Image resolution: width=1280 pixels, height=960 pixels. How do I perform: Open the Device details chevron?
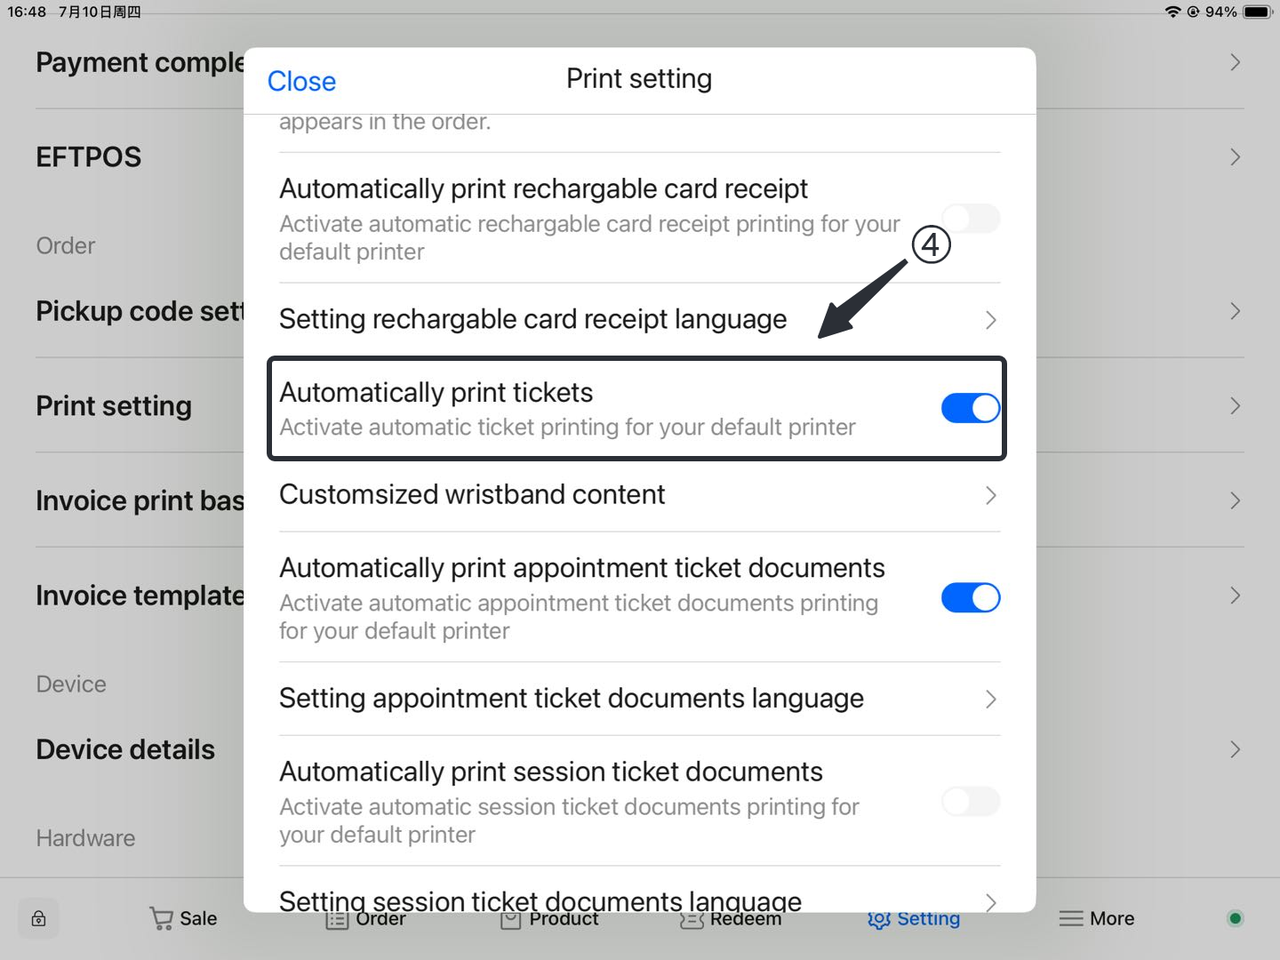coord(1235,750)
